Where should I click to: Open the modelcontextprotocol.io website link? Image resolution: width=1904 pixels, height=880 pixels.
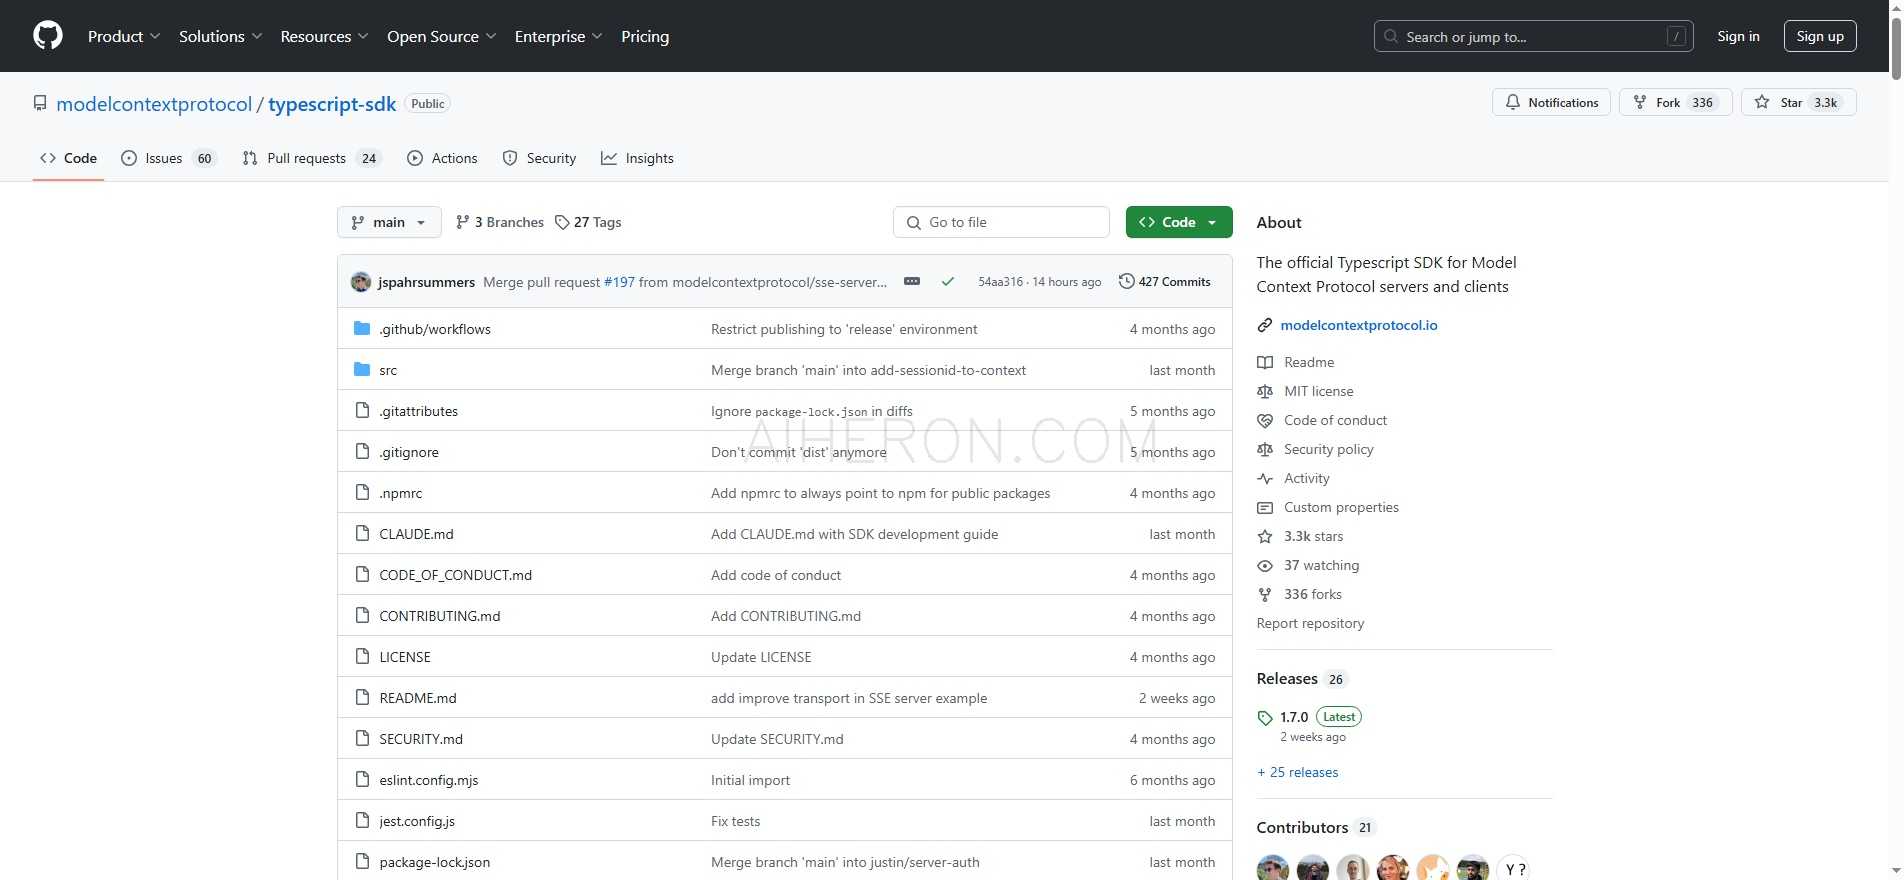tap(1358, 325)
